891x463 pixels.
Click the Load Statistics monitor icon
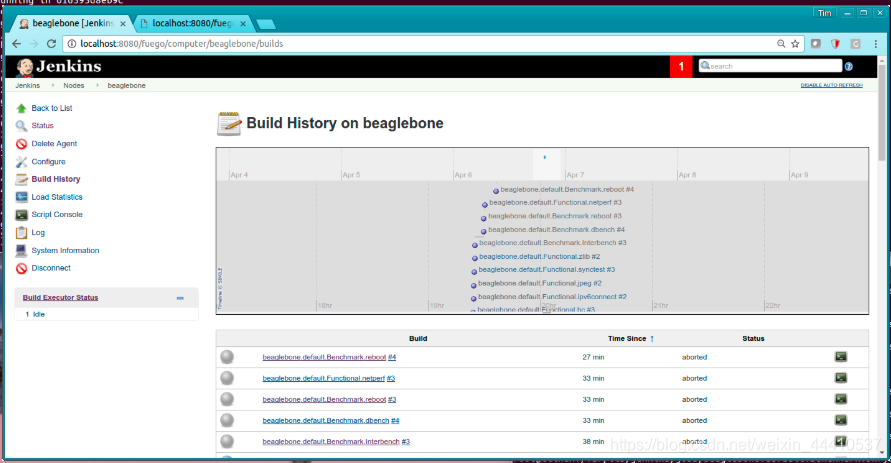pyautogui.click(x=21, y=197)
